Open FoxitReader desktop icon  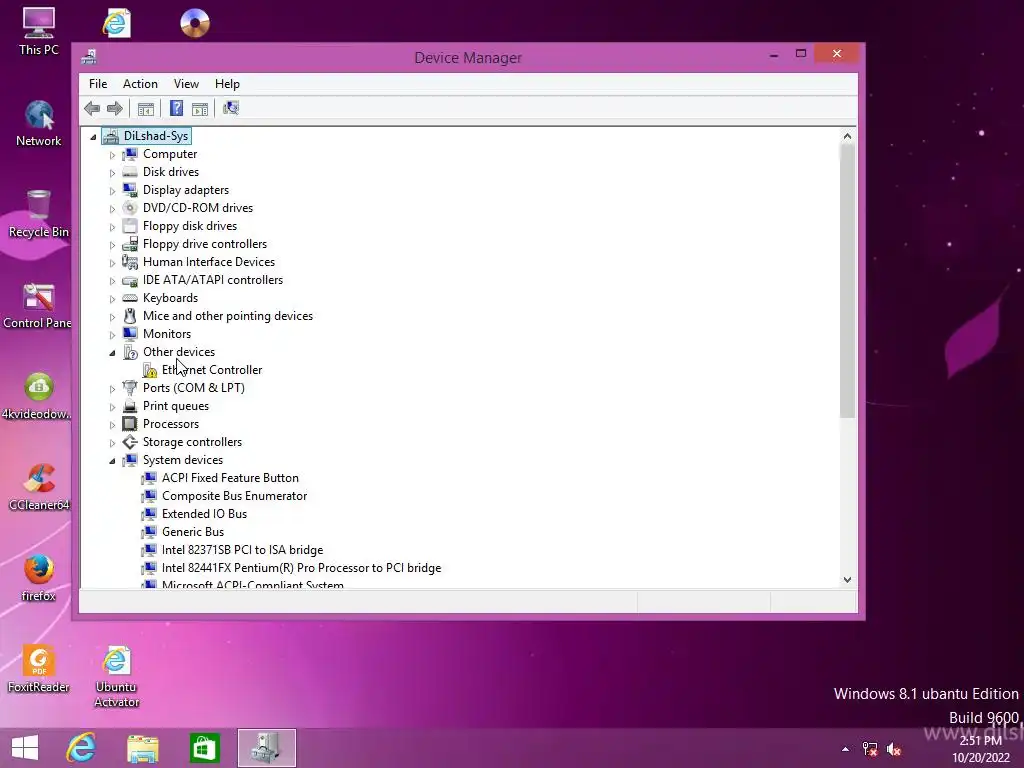coord(39,669)
